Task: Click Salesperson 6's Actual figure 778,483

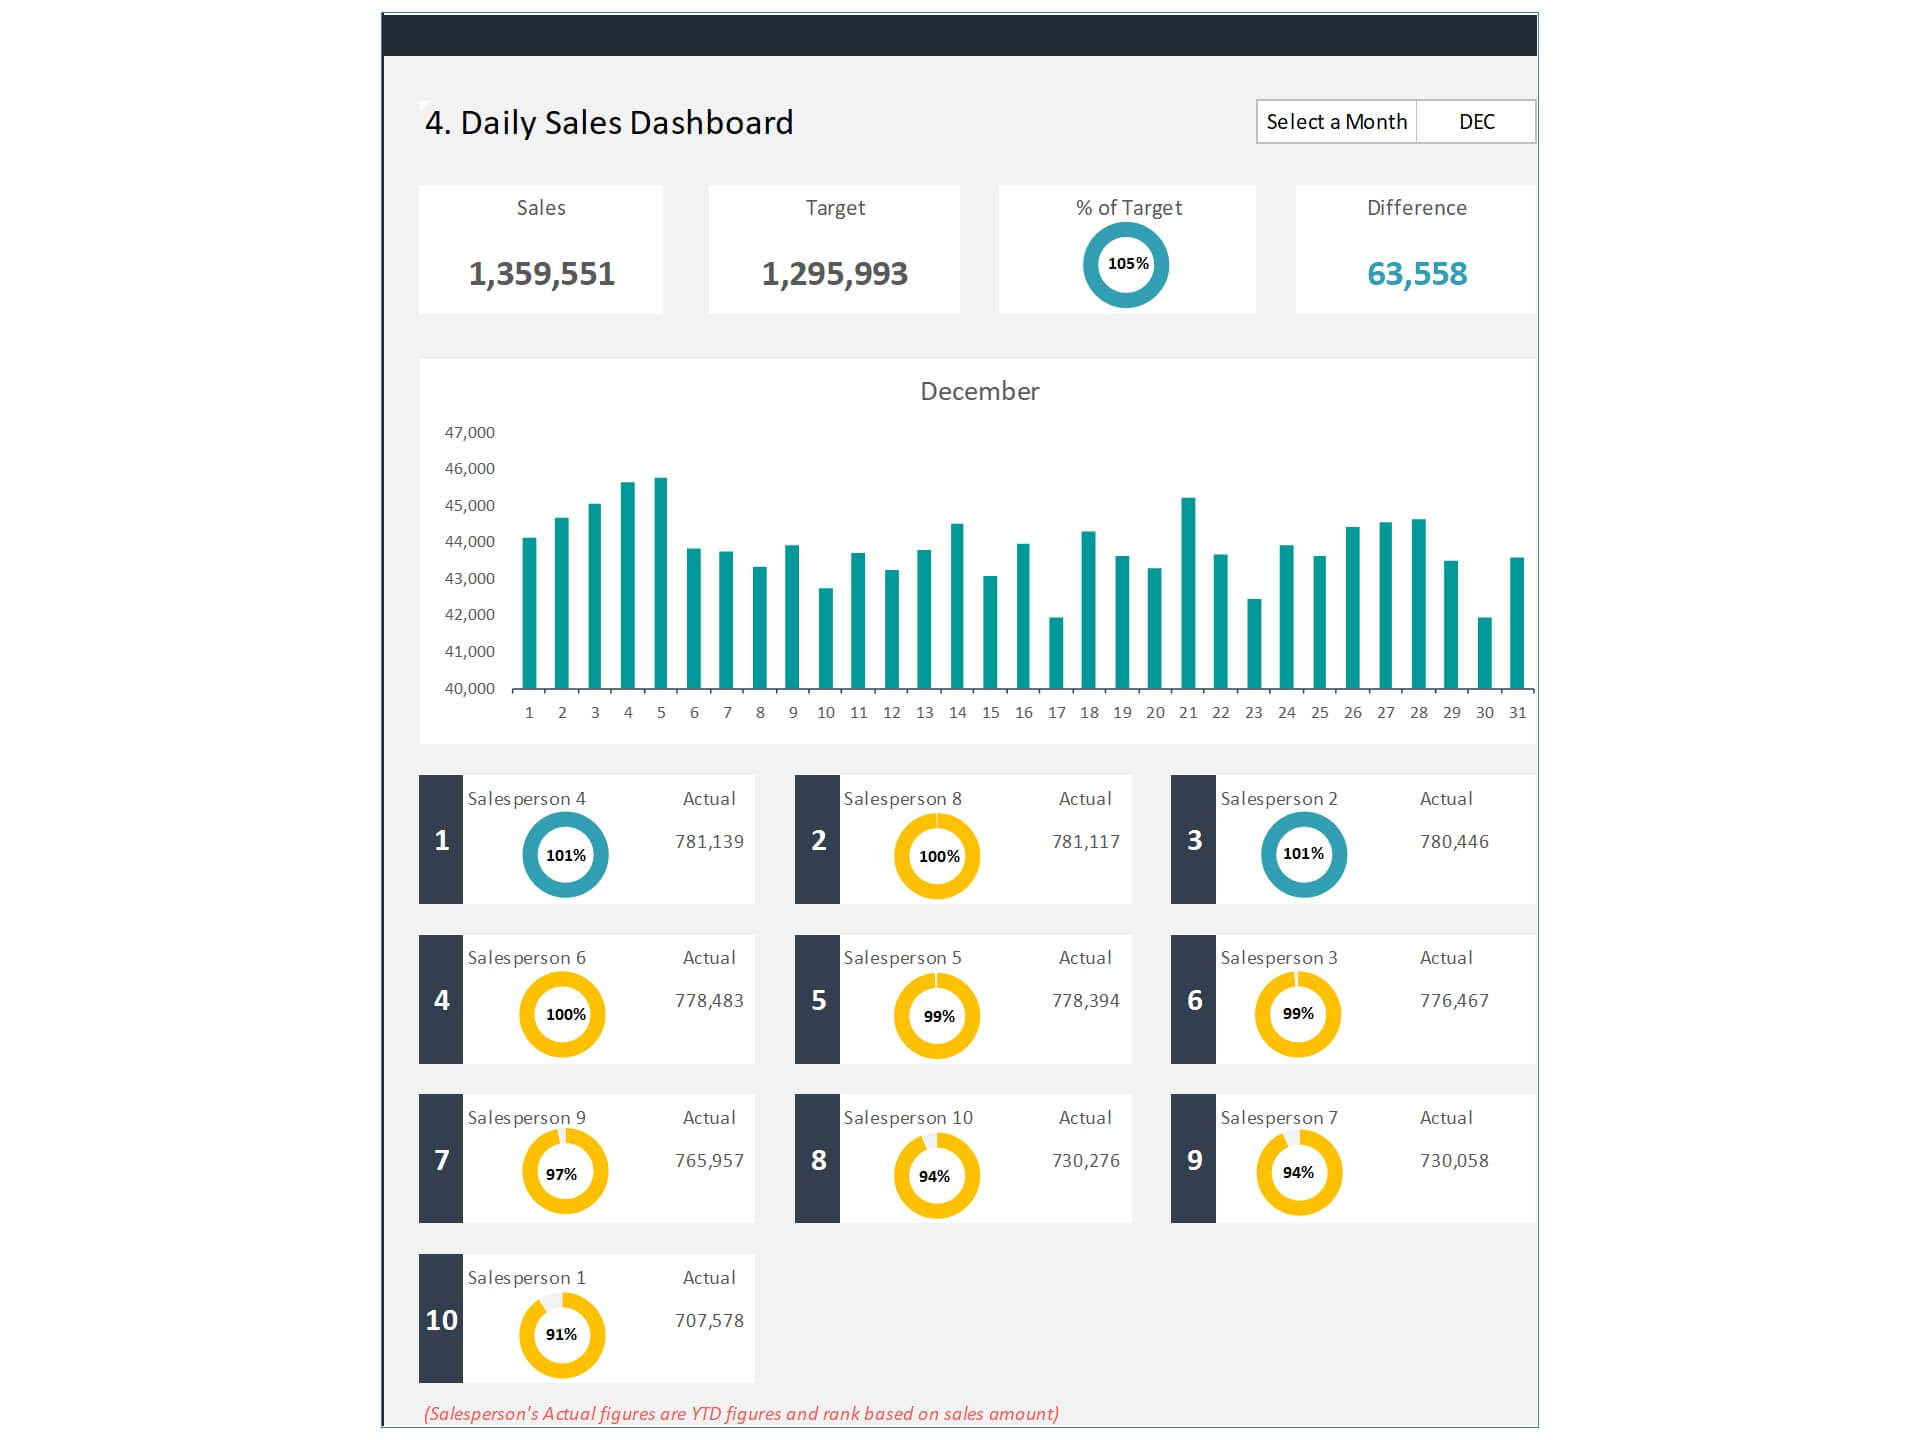Action: (710, 1000)
